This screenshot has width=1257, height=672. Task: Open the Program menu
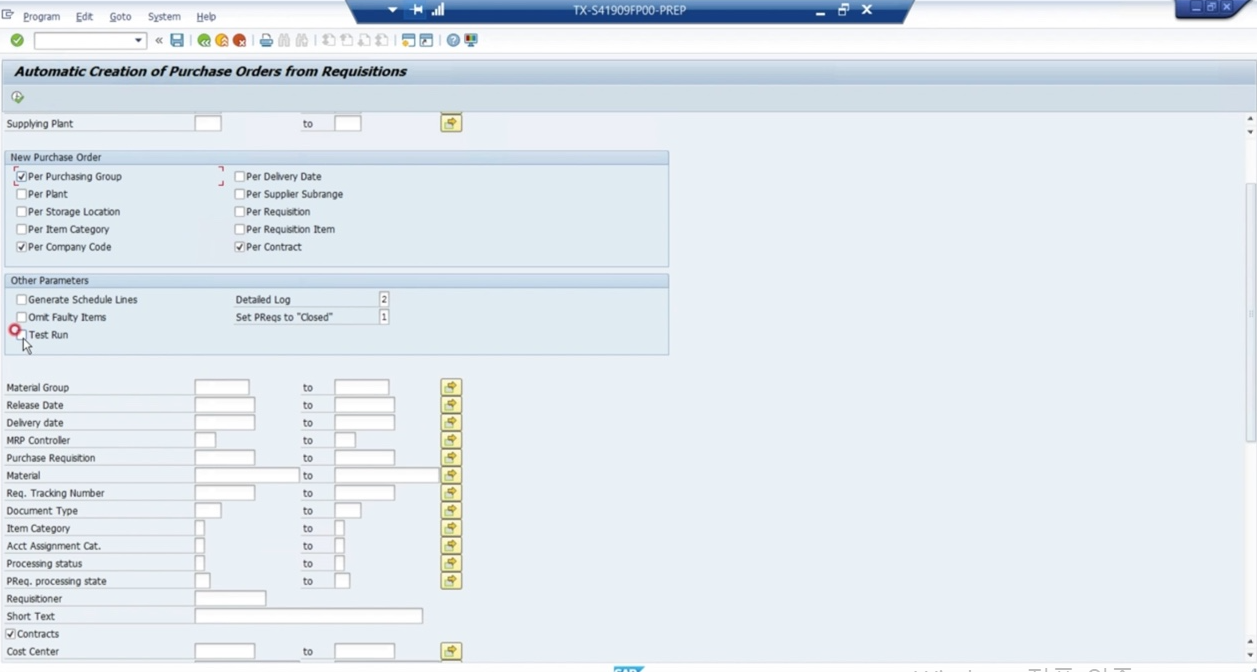click(x=41, y=17)
